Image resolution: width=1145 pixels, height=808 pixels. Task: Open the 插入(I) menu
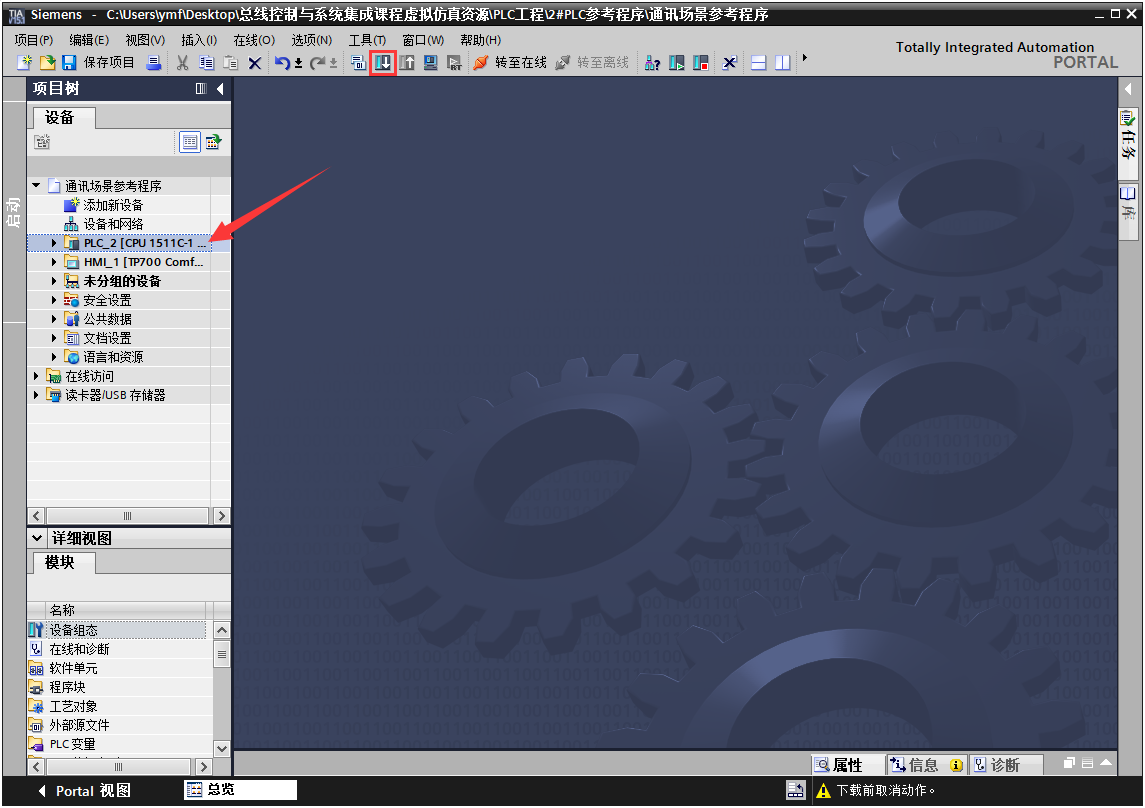coord(199,40)
